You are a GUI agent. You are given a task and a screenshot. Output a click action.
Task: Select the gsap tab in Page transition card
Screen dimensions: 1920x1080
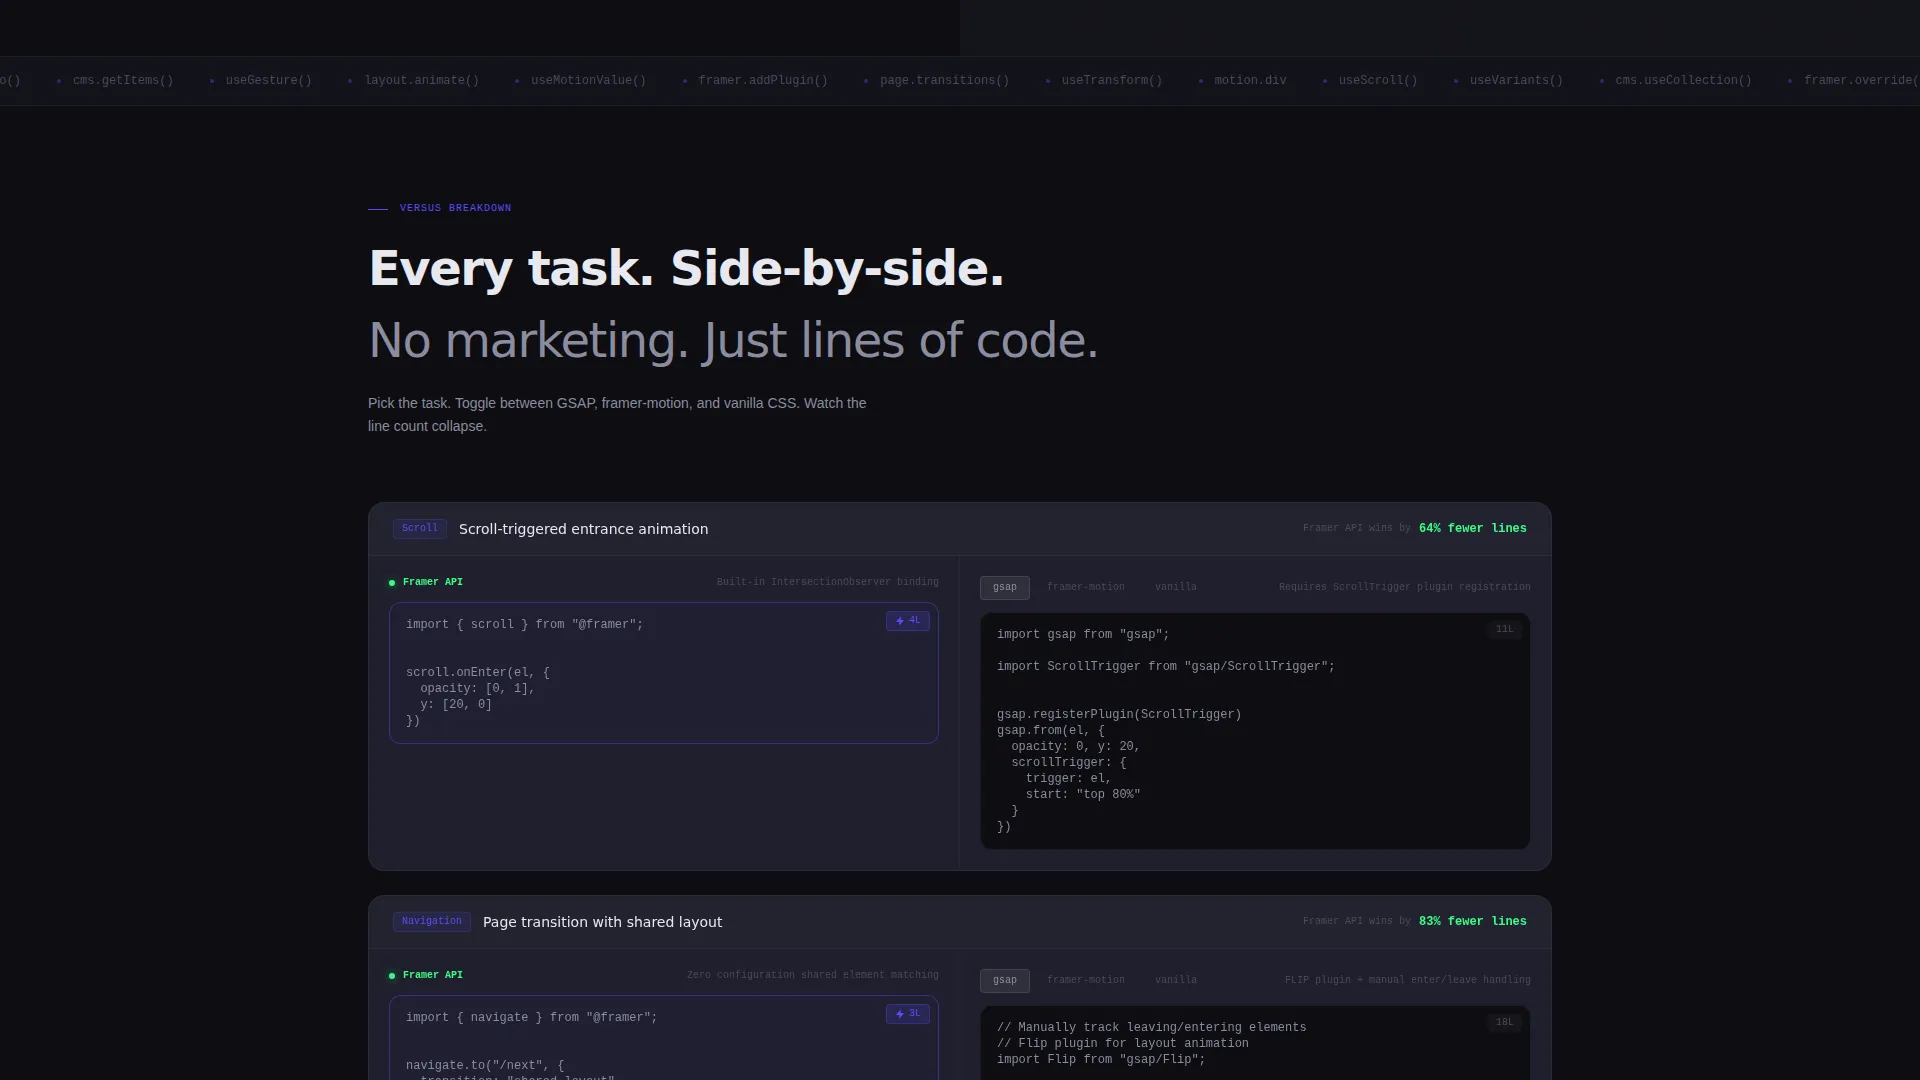click(1004, 980)
